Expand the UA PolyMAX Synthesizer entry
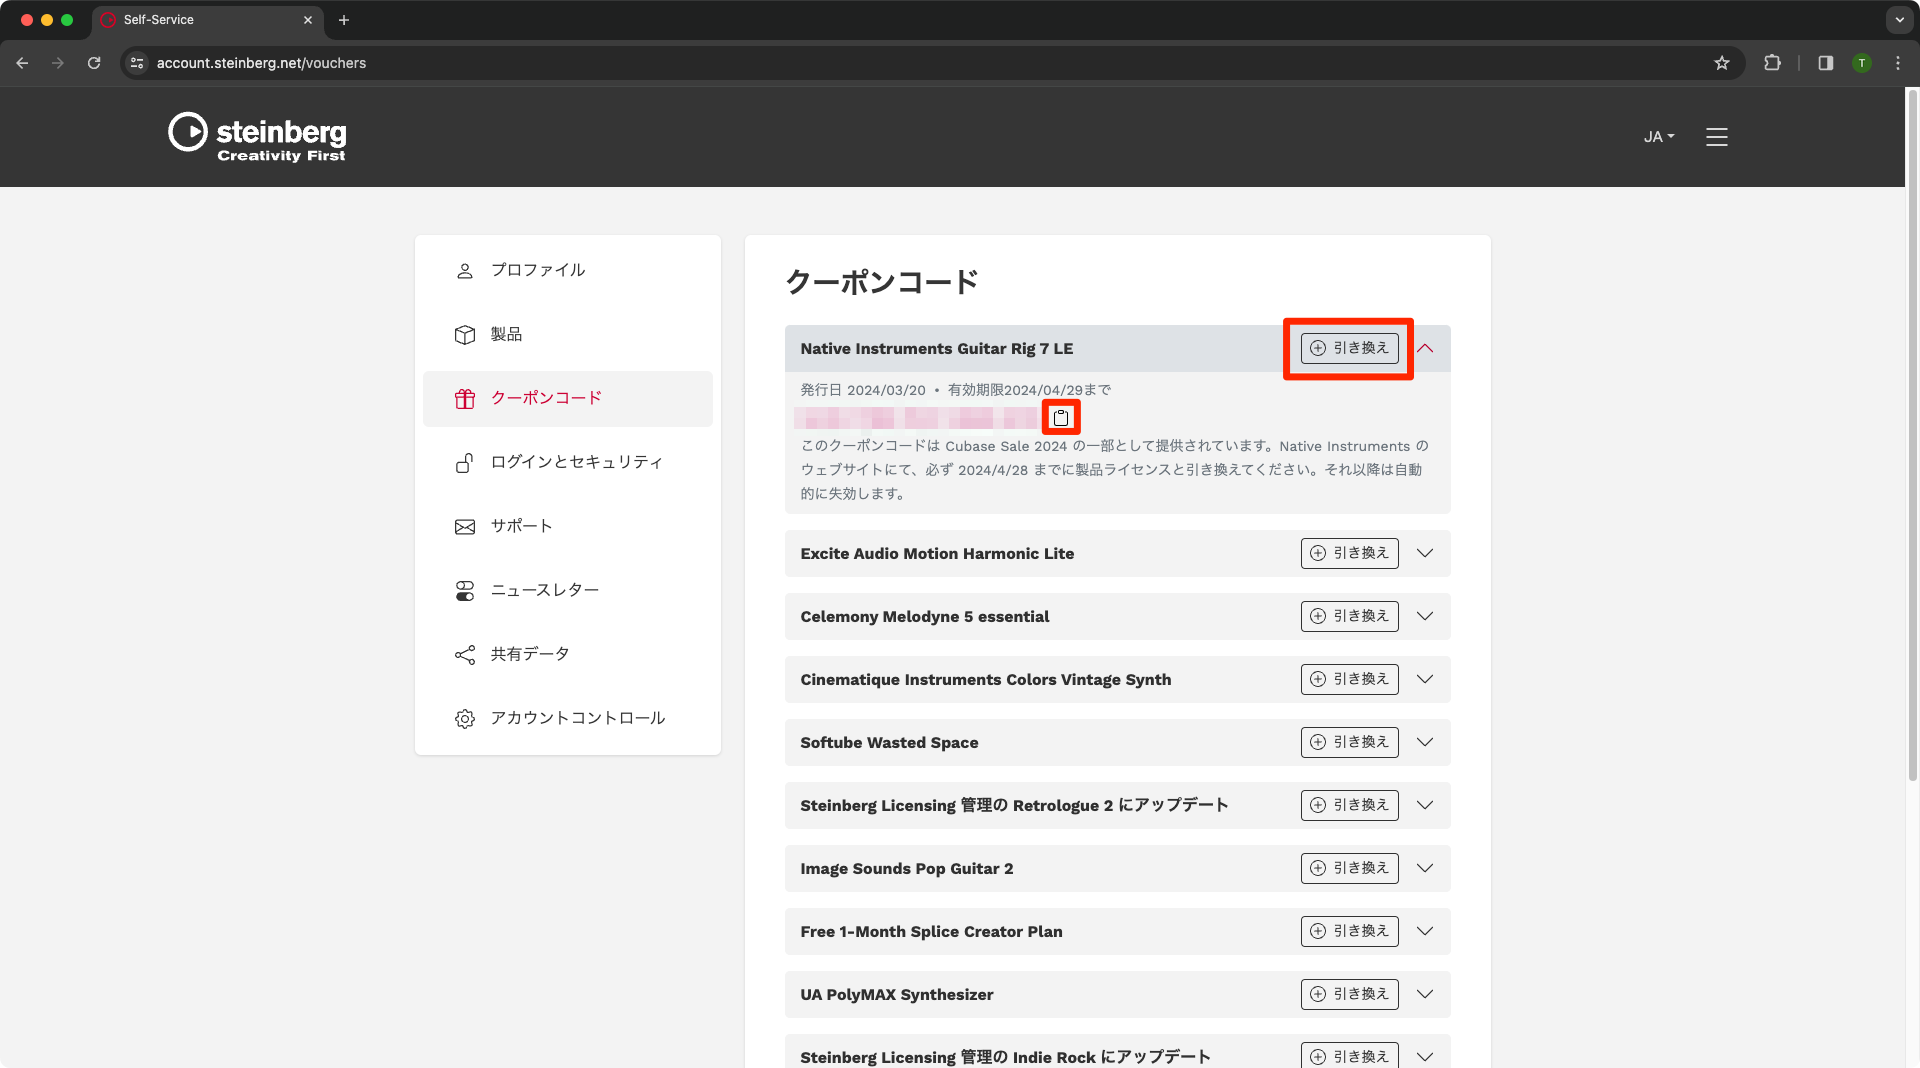This screenshot has width=1920, height=1068. point(1425,994)
